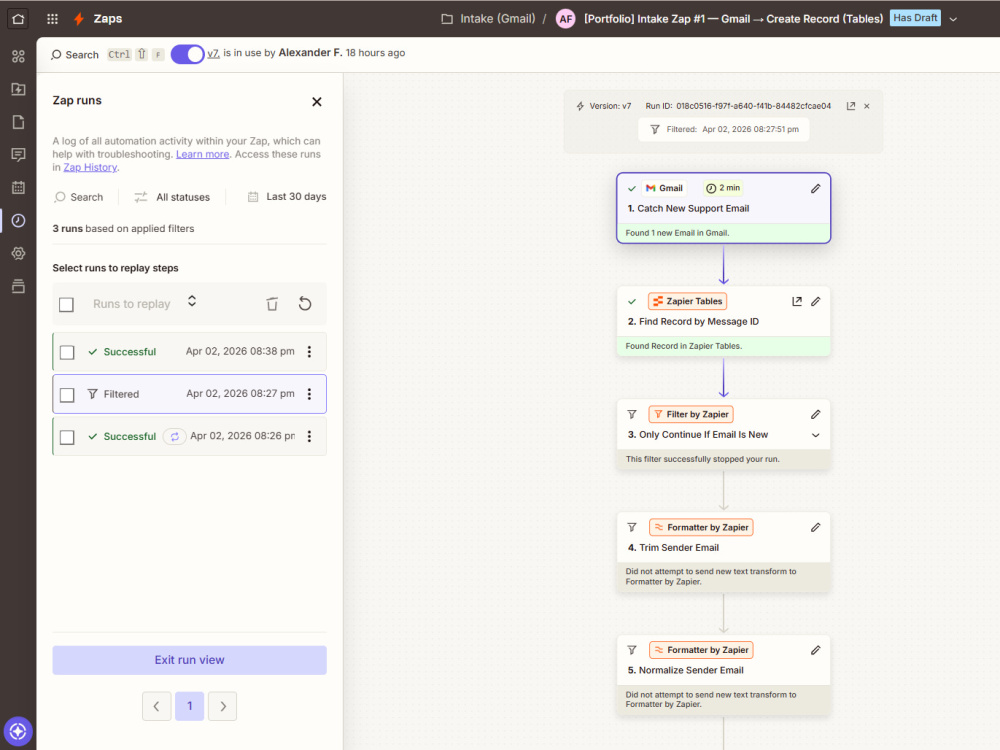Image resolution: width=1000 pixels, height=750 pixels.
Task: Click the Zapier Tables badge in step 2
Action: pyautogui.click(x=688, y=301)
